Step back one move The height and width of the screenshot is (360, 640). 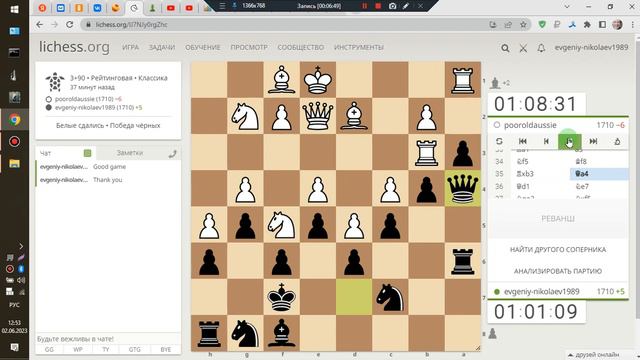tap(546, 141)
